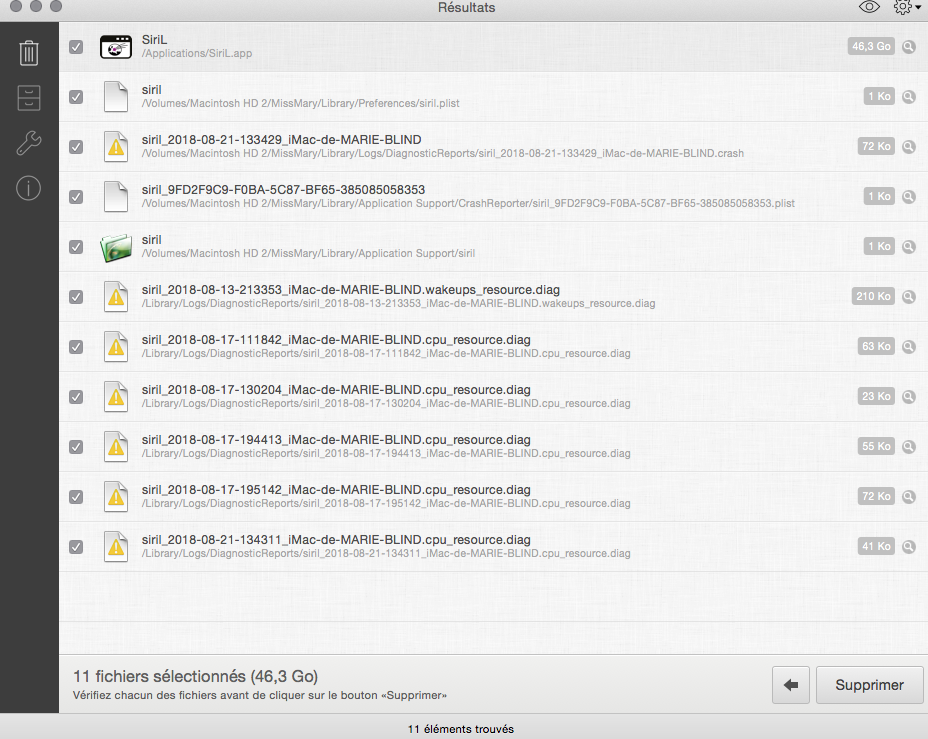Screen dimensions: 928x739
Task: Open the archive drawer sidebar icon
Action: click(28, 98)
